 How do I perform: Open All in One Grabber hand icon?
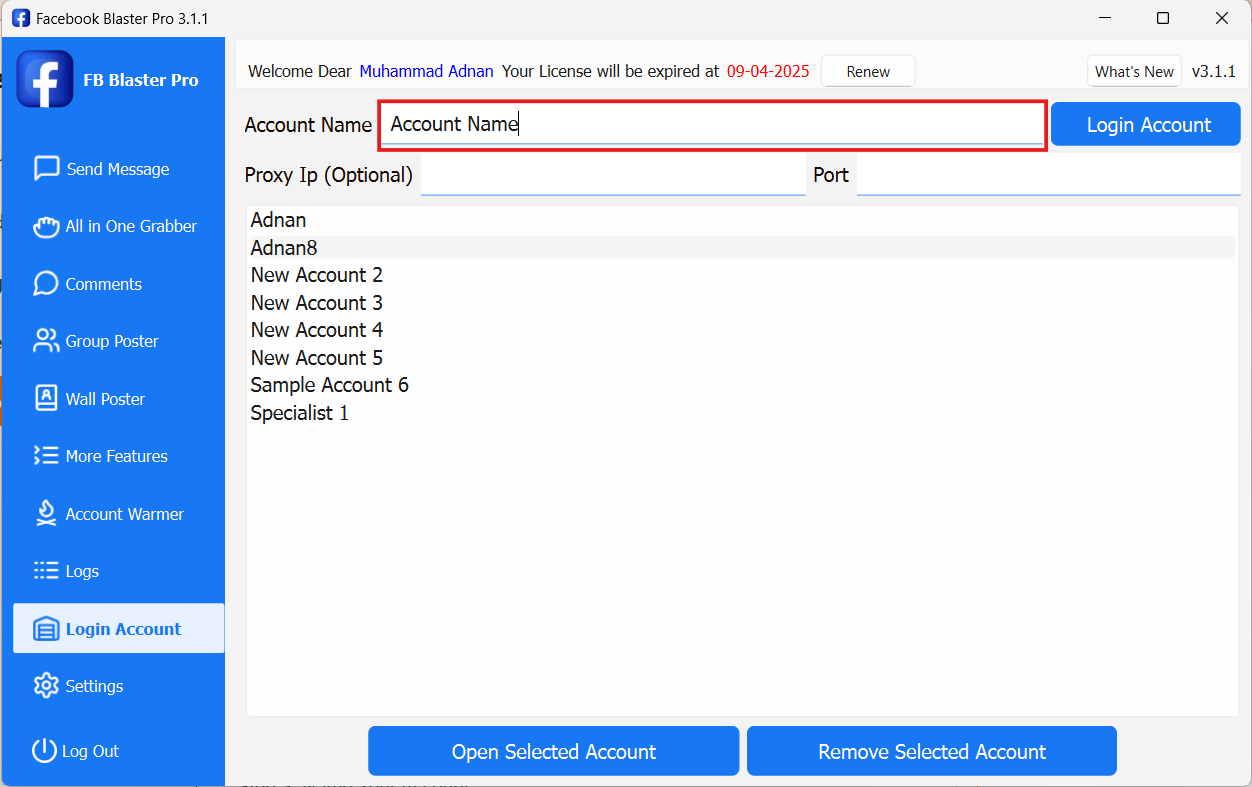(46, 227)
